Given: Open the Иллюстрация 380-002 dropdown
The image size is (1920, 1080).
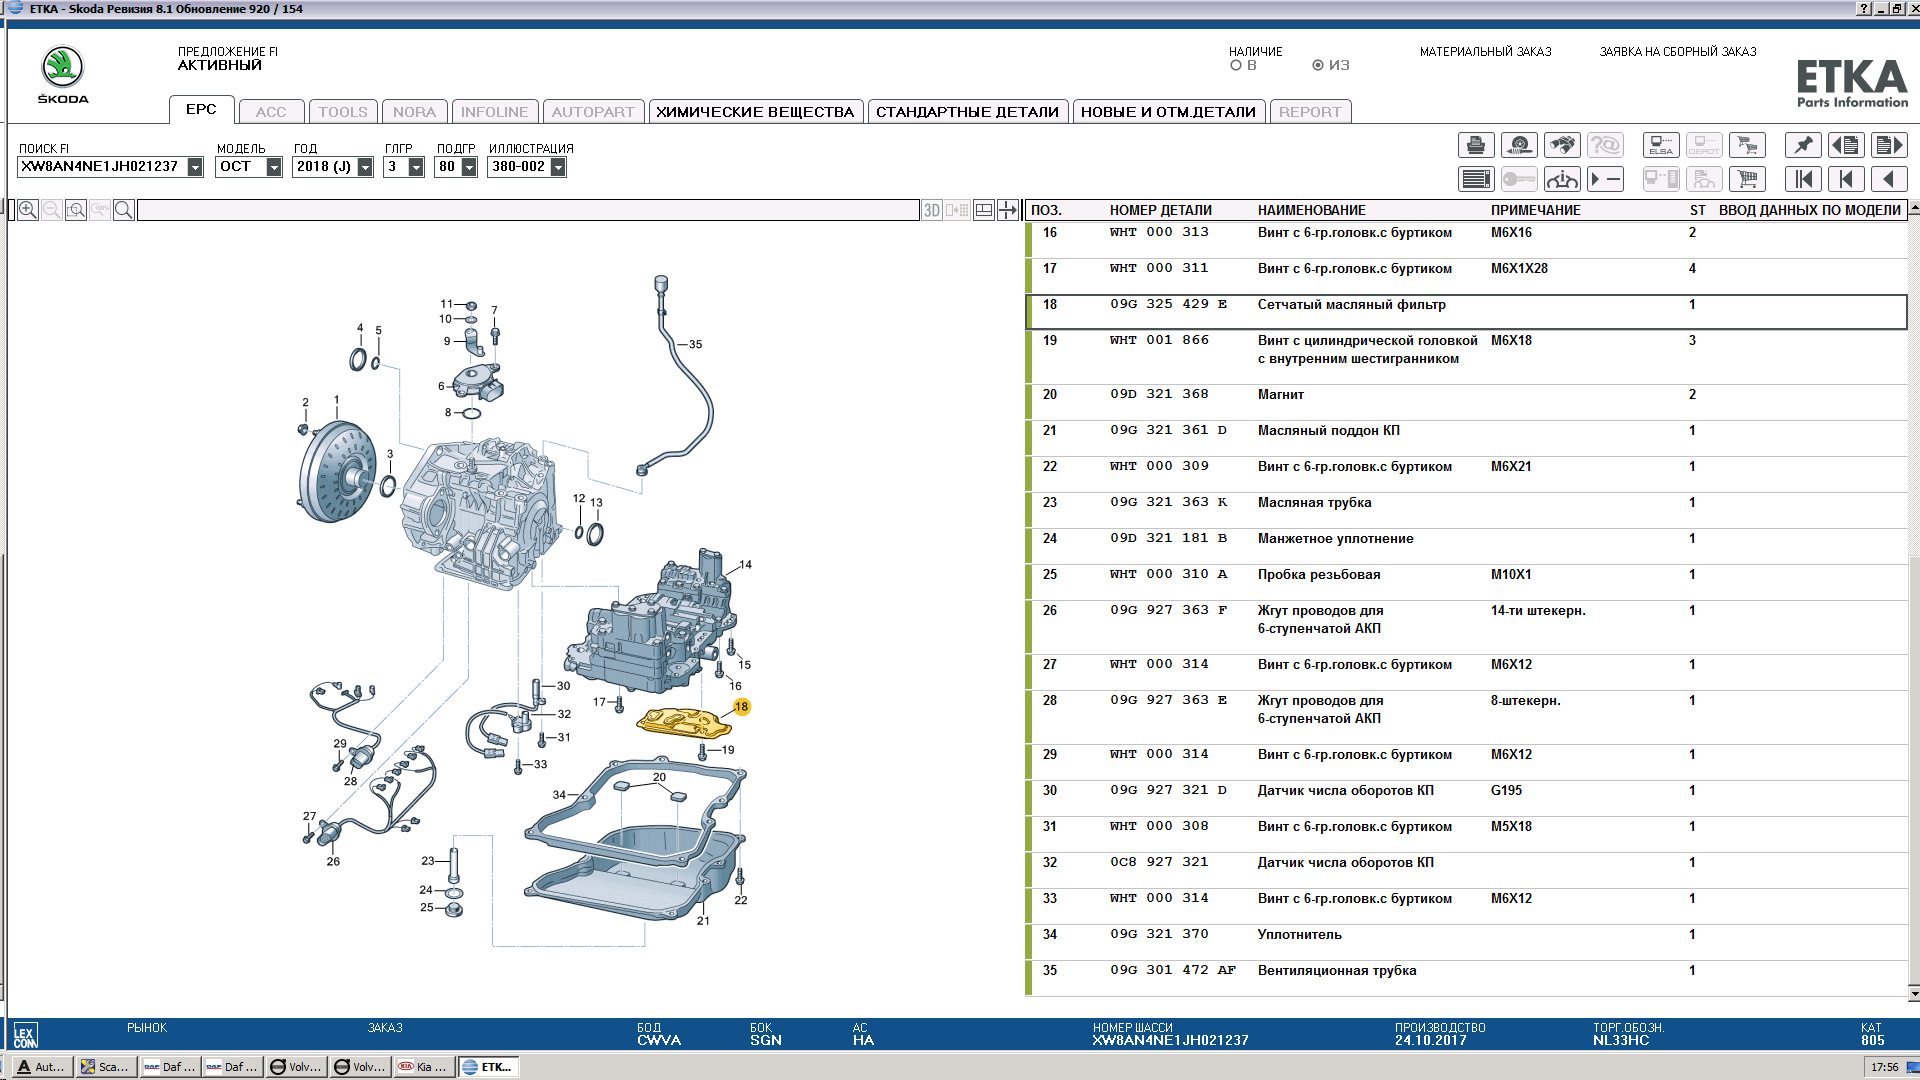Looking at the screenshot, I should (558, 167).
